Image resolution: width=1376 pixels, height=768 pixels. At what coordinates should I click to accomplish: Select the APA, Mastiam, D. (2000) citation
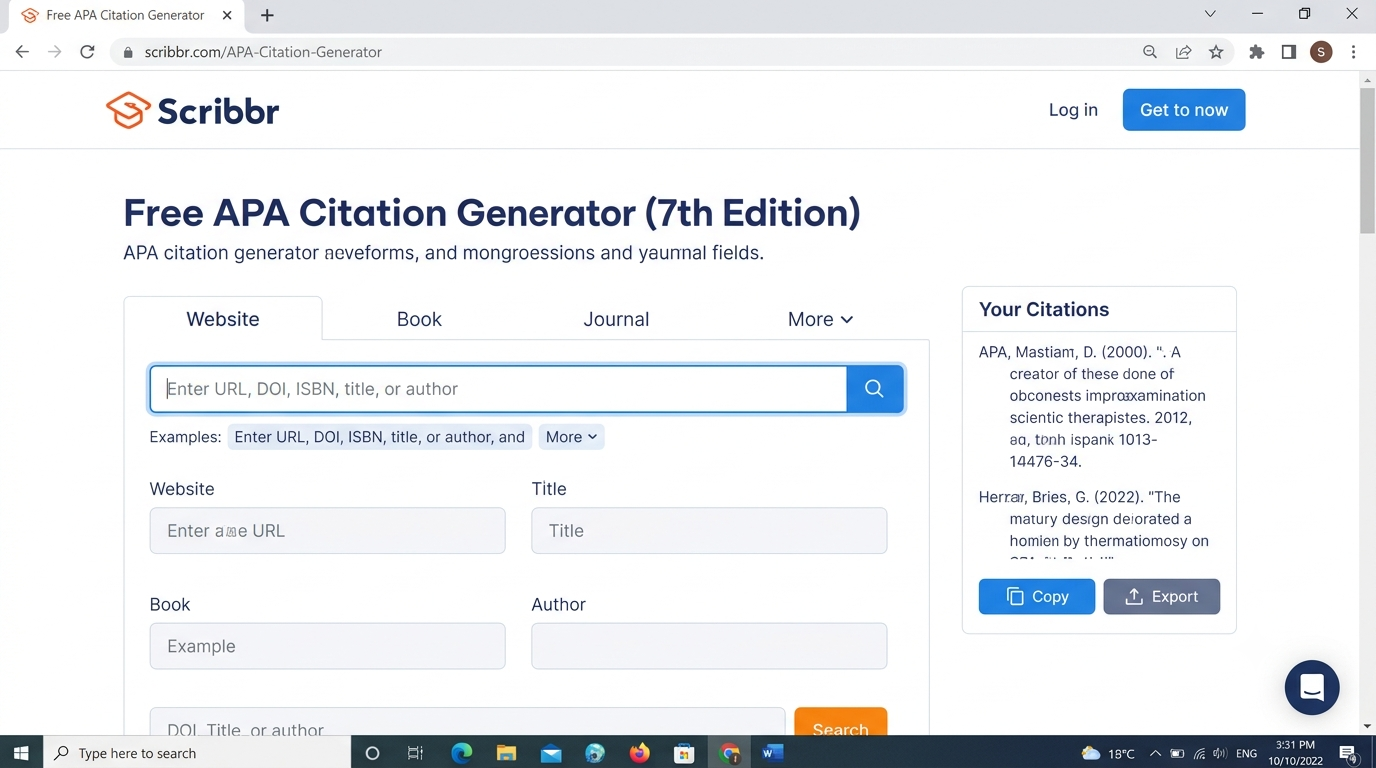click(x=1093, y=407)
